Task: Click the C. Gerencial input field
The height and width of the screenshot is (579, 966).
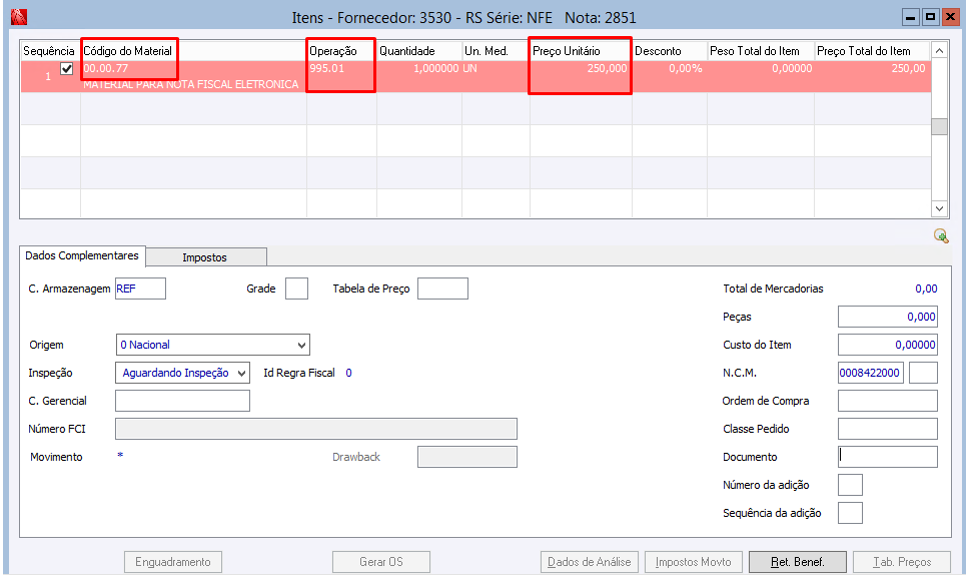Action: coord(182,401)
